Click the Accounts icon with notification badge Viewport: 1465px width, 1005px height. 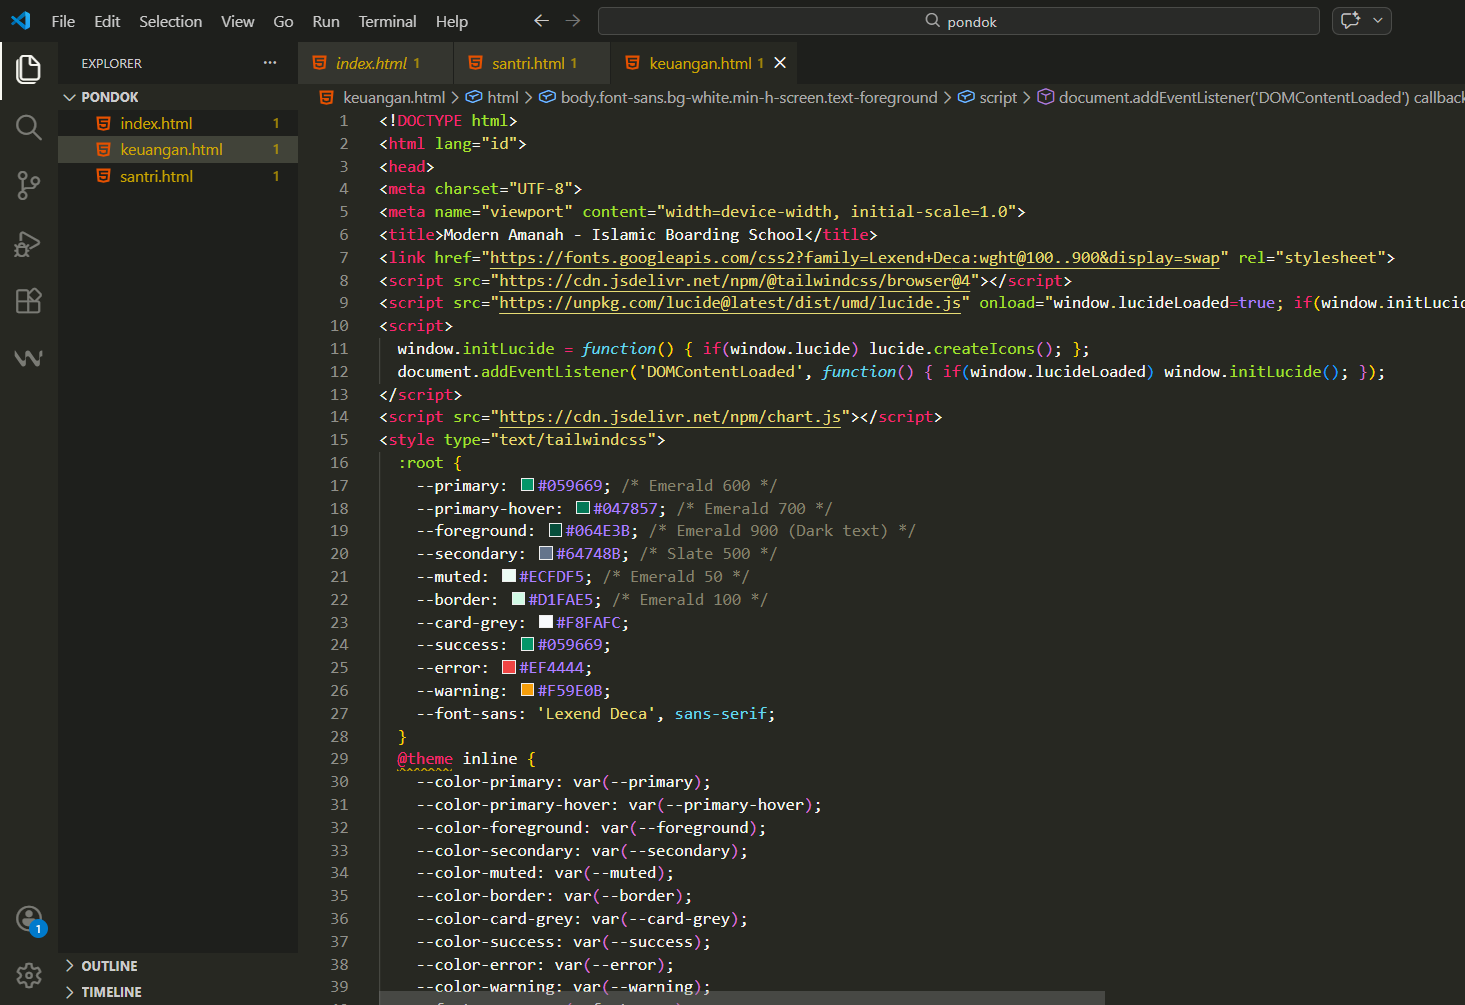pyautogui.click(x=29, y=918)
